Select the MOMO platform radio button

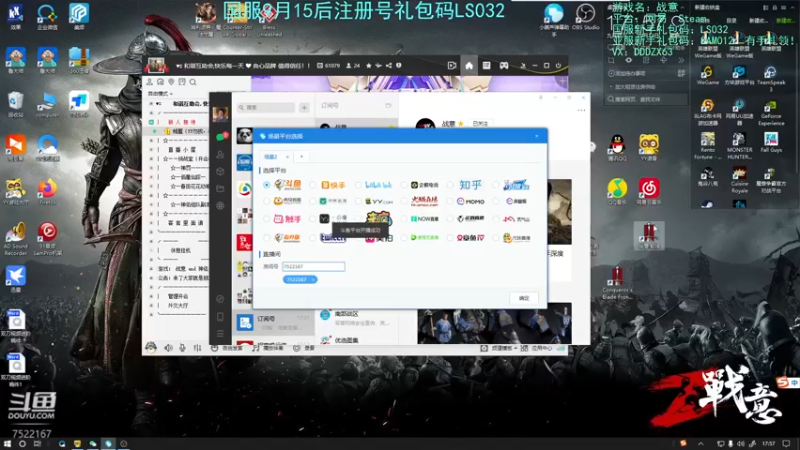pos(450,202)
